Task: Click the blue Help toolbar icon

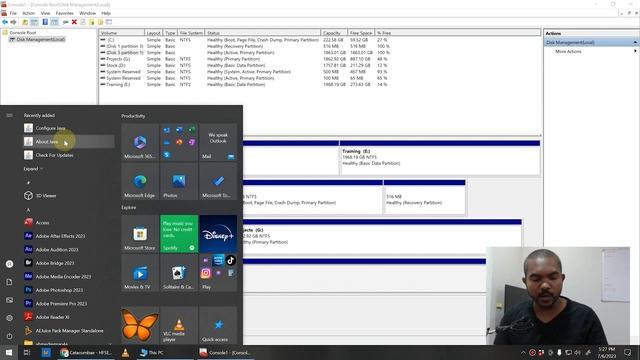Action: point(45,22)
